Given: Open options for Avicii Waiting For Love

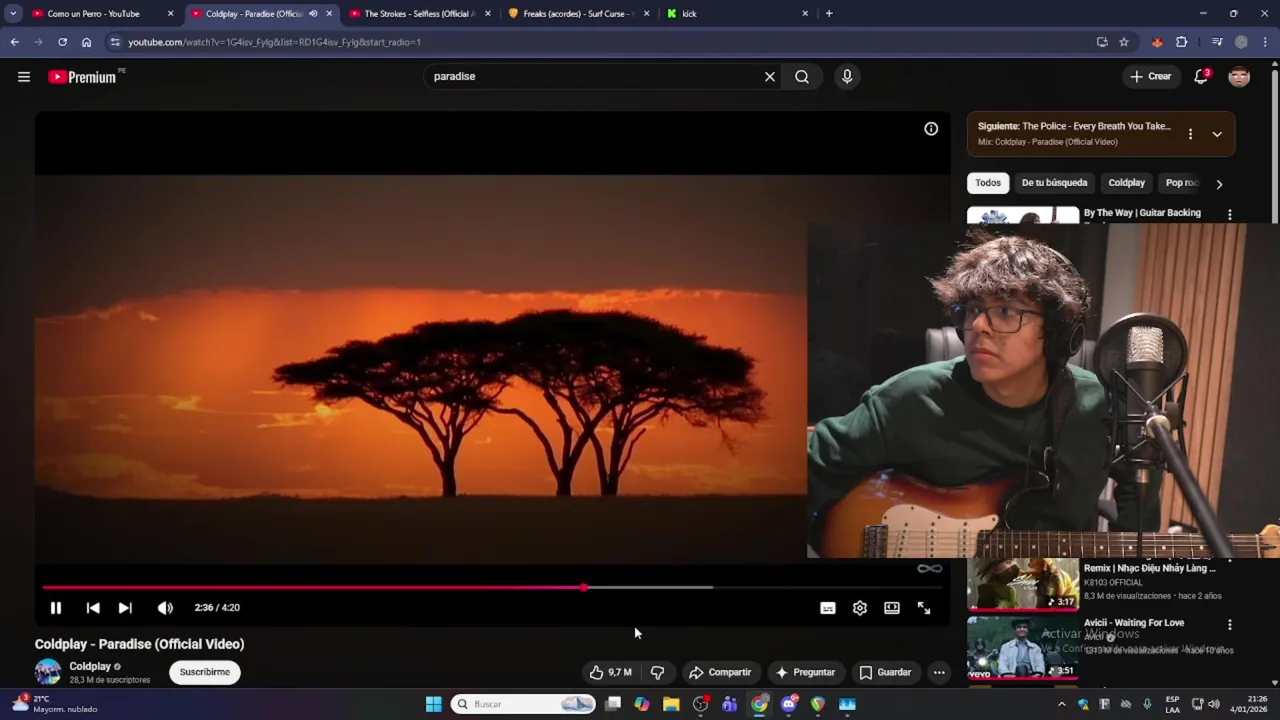Looking at the screenshot, I should tap(1230, 625).
